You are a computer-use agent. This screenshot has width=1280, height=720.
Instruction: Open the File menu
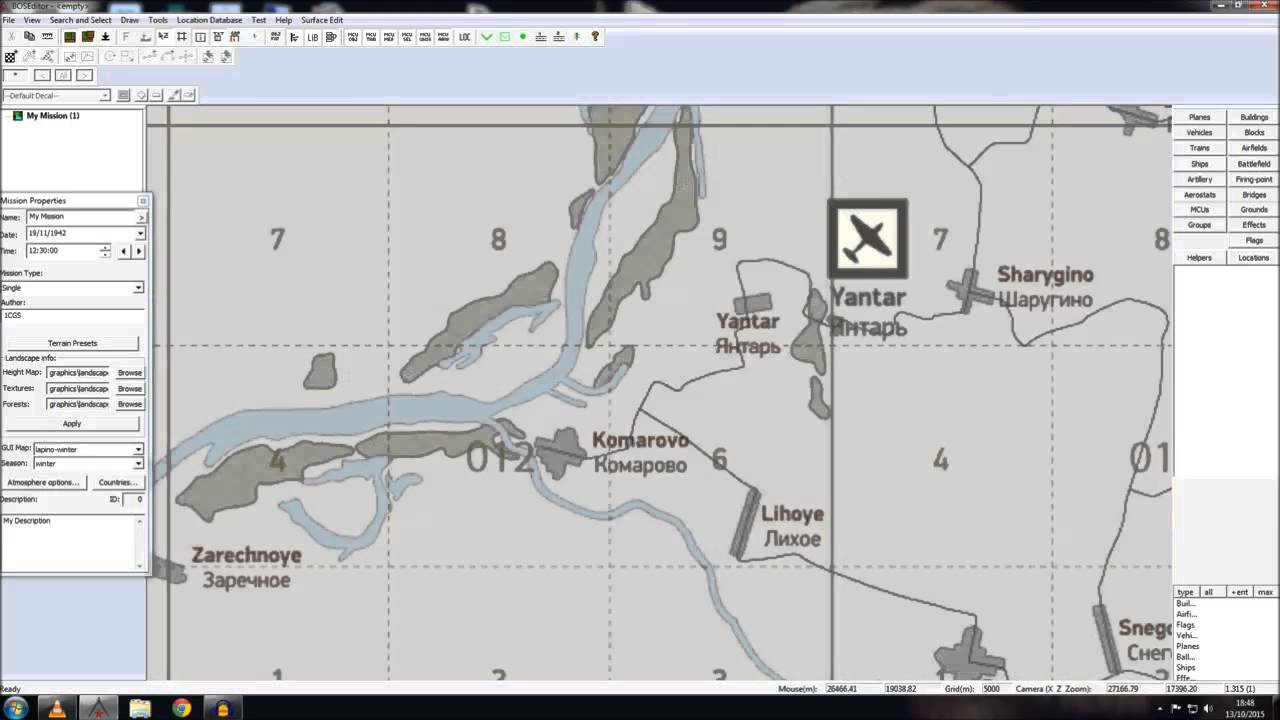point(8,20)
